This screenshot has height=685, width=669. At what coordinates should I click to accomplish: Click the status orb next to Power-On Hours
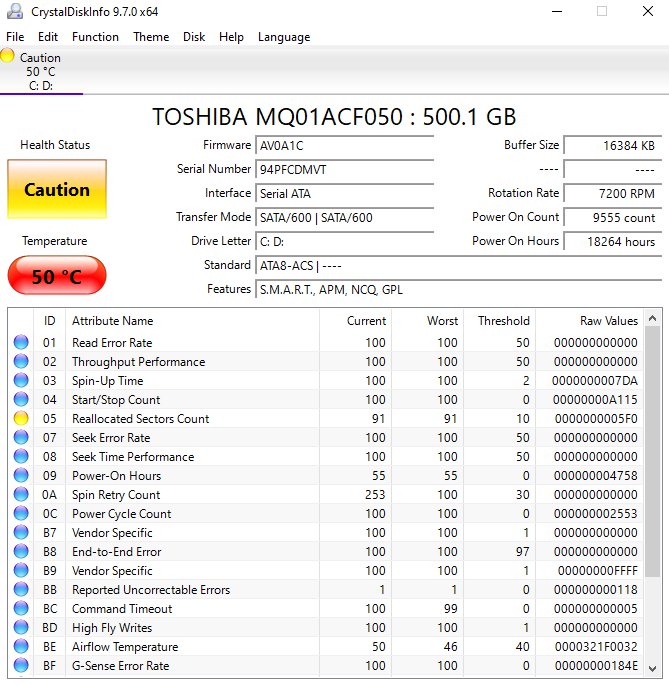21,476
